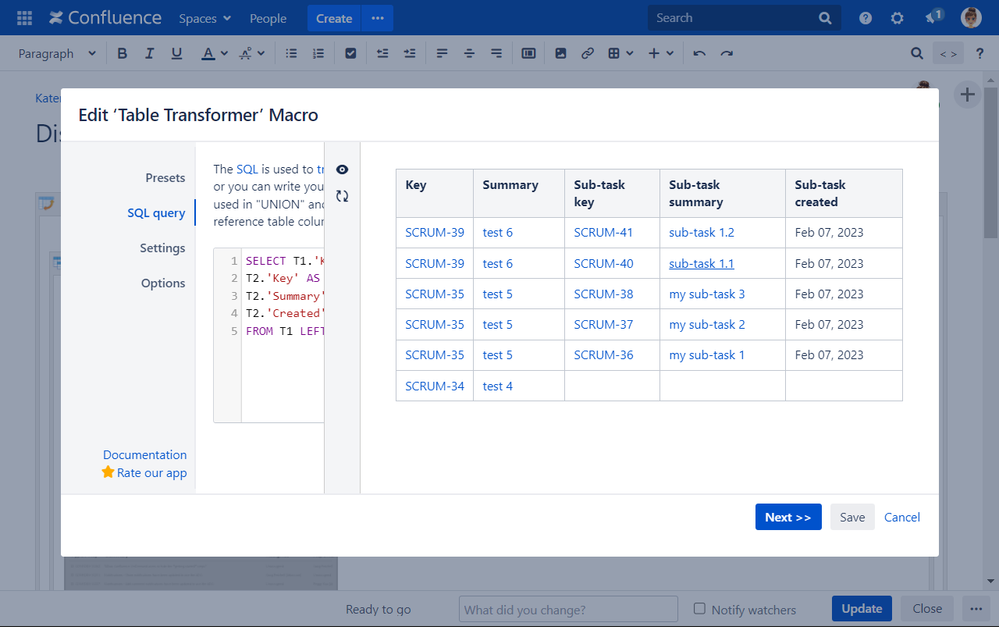The image size is (999, 627).
Task: Open the Spaces dropdown menu
Action: pos(204,18)
